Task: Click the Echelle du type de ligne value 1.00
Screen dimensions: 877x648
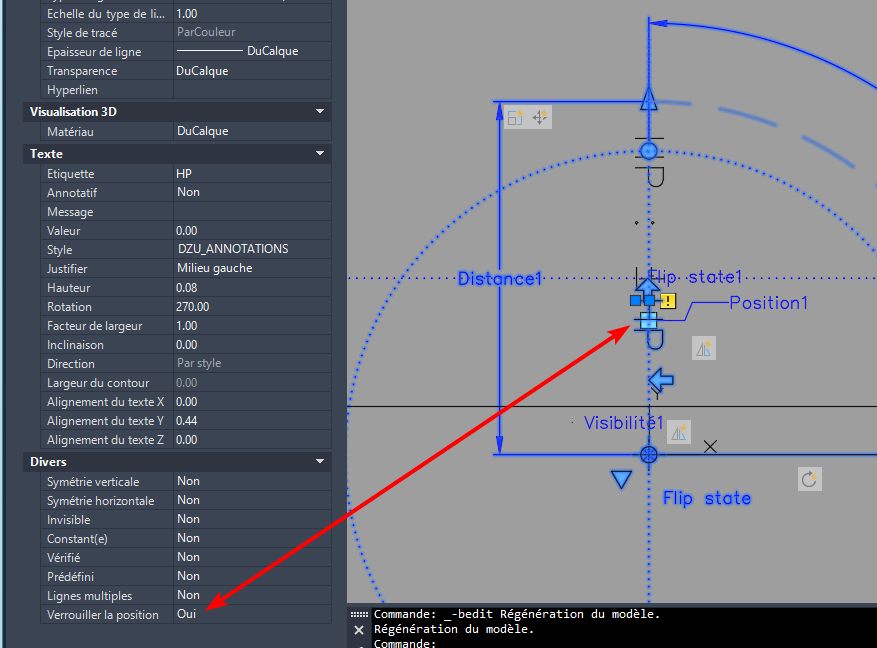Action: [252, 14]
